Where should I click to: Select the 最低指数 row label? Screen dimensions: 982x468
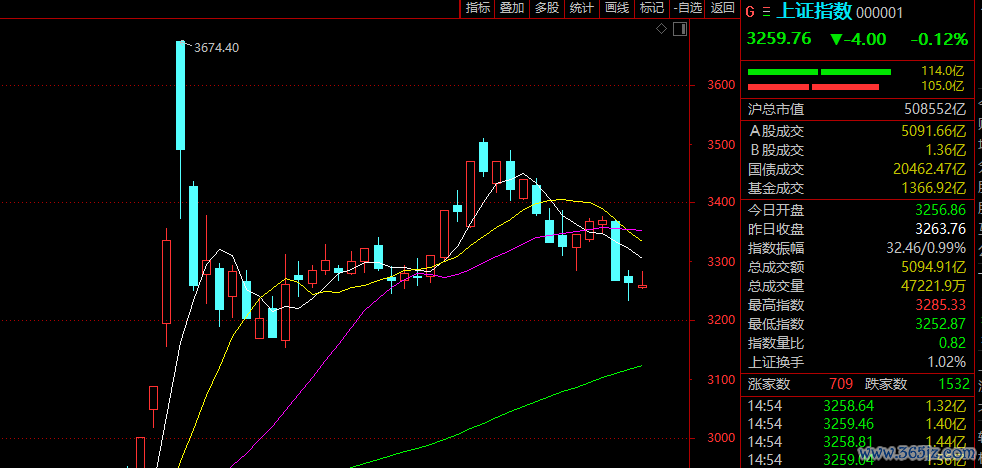[x=776, y=325]
